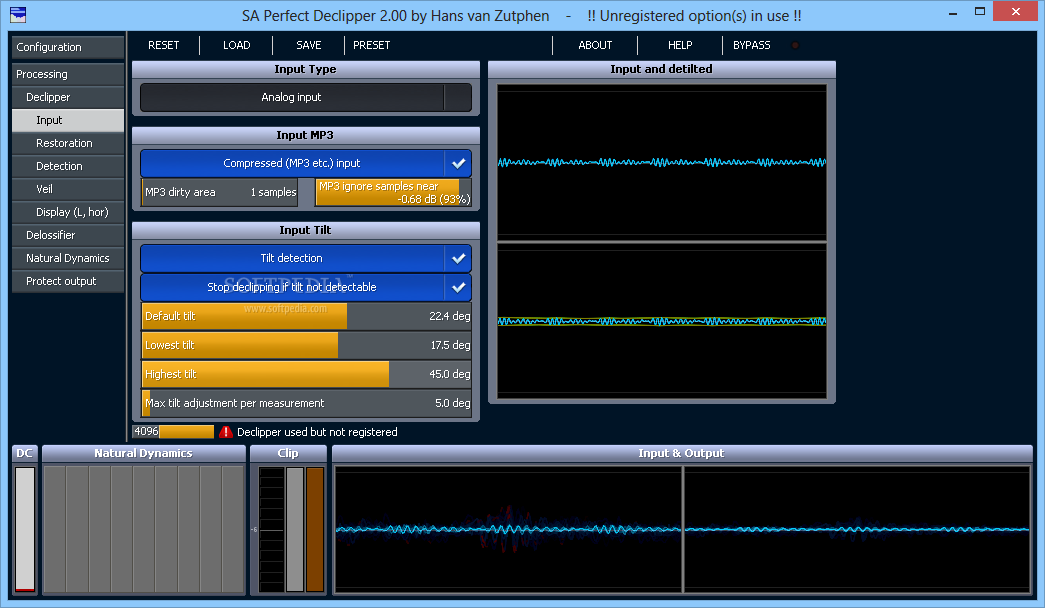
Task: Click the Input Type panel header
Action: tap(306, 69)
